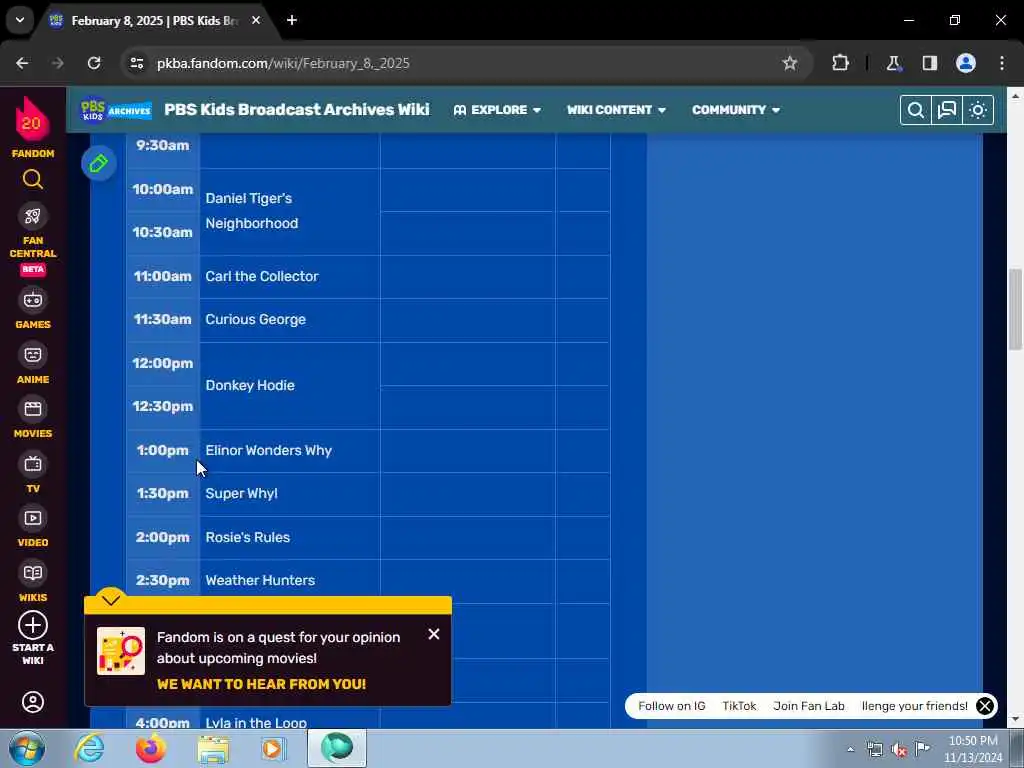Open user profile icon in sidebar

click(x=33, y=702)
